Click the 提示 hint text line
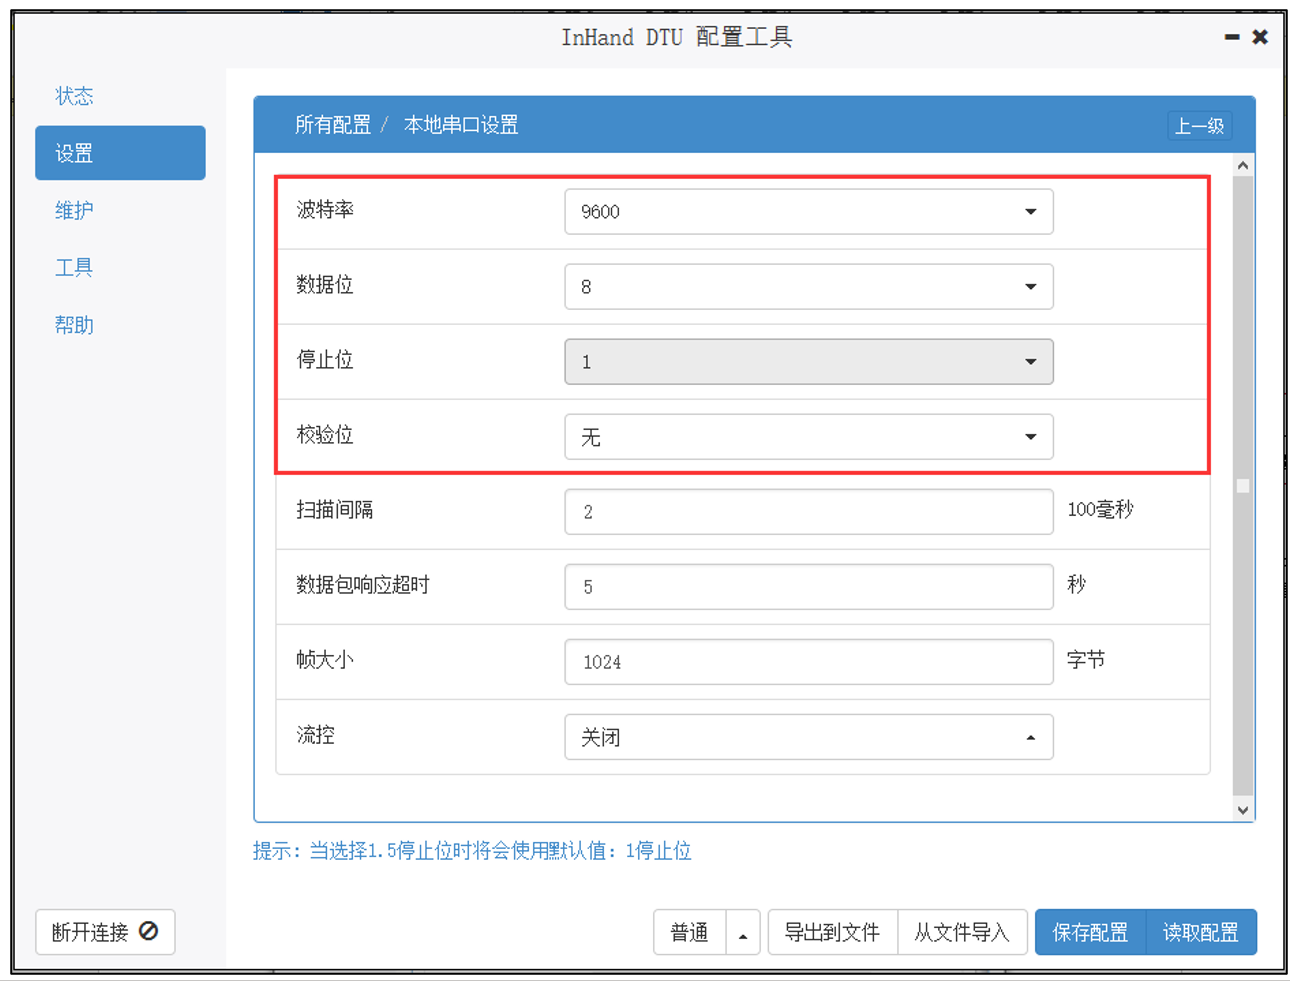 pos(472,851)
